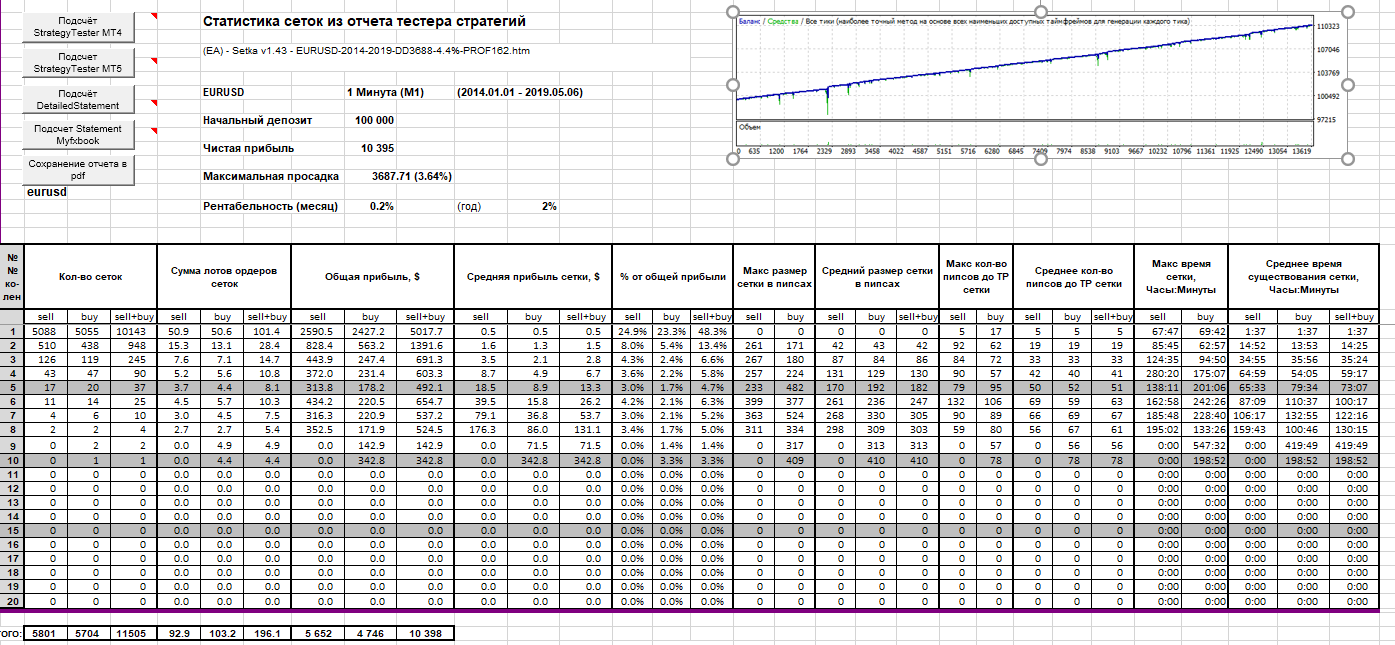
Task: Click the 1 Минута (M1) timeframe cell
Action: [385, 92]
